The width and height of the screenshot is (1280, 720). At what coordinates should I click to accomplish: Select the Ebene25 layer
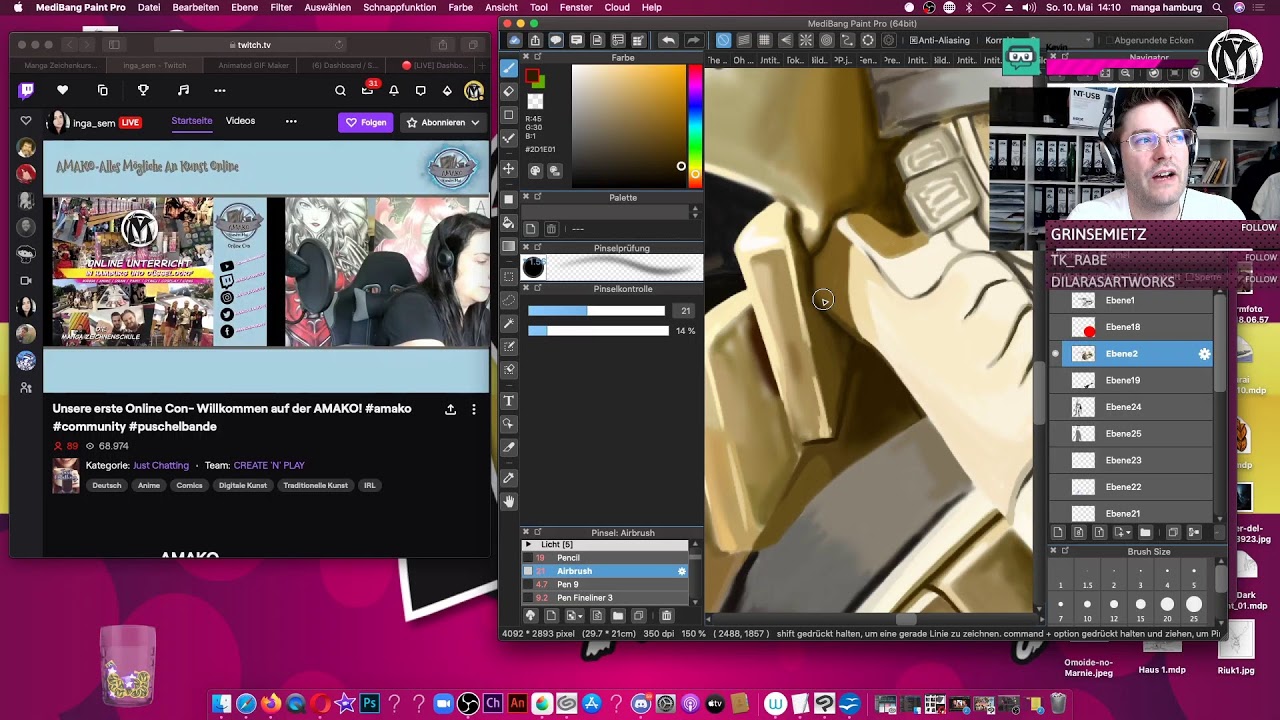point(1131,434)
